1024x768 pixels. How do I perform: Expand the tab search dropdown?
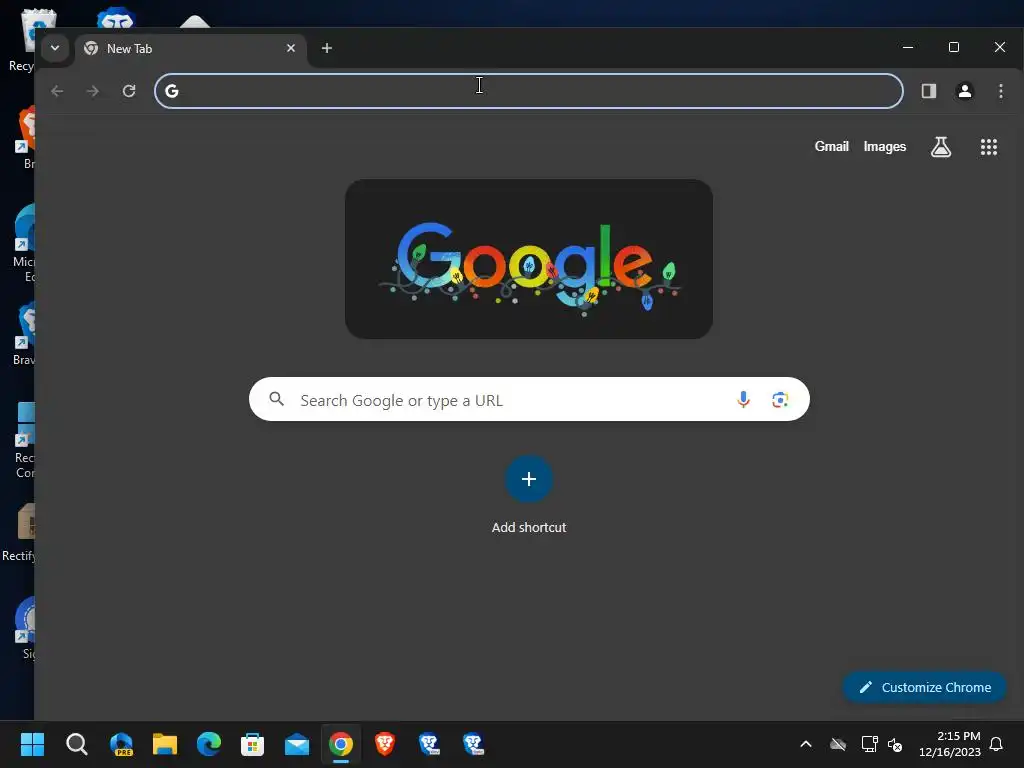(x=55, y=48)
